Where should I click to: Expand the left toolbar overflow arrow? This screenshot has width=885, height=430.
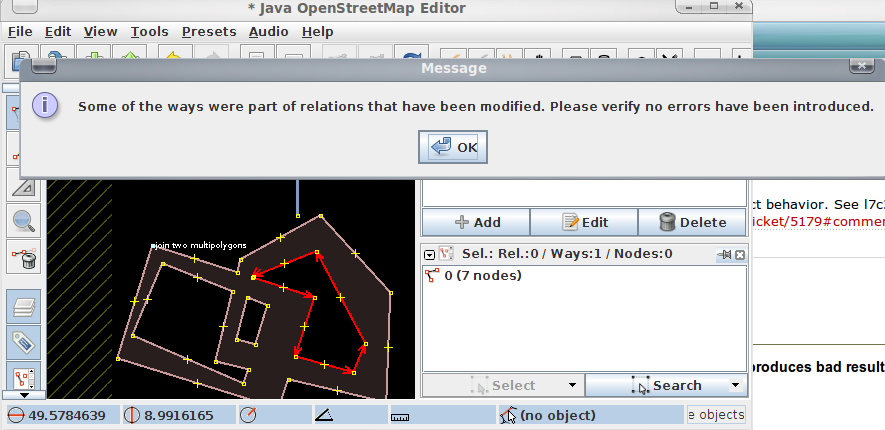click(x=24, y=395)
